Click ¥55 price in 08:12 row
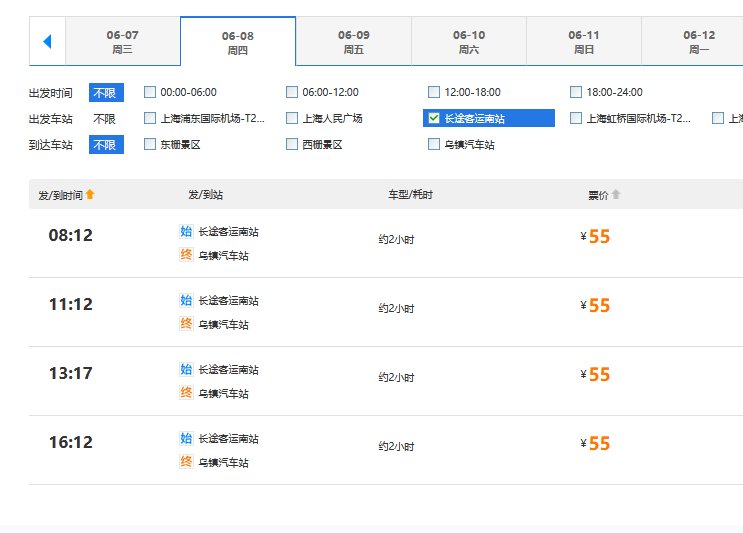This screenshot has width=743, height=533. 595,236
